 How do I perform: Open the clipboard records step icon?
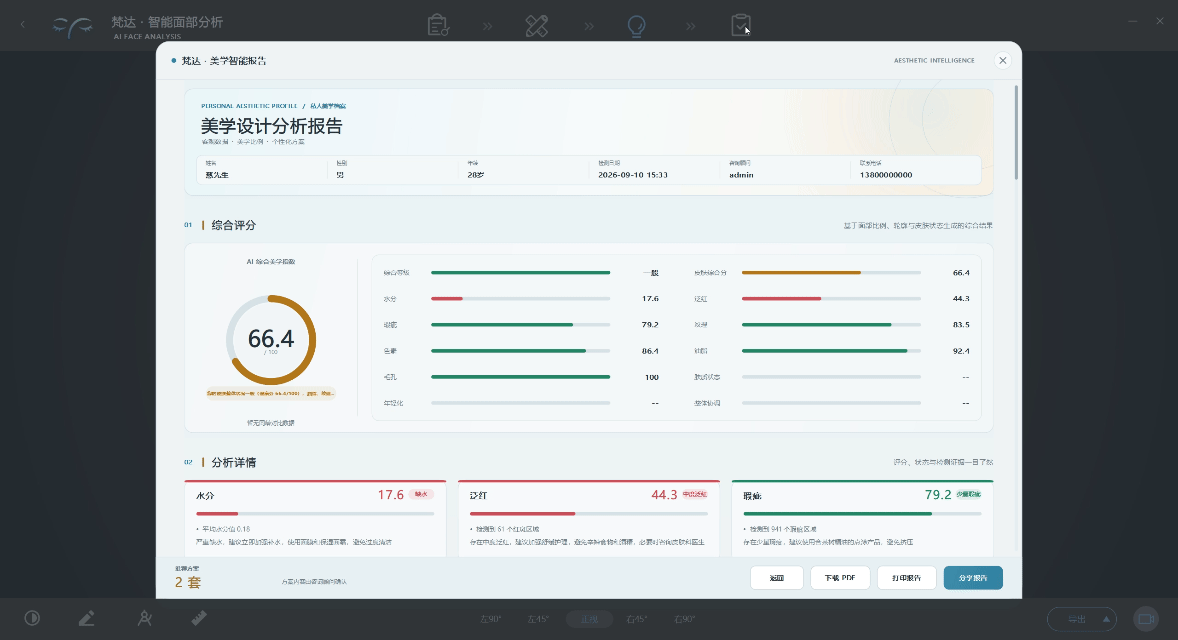(438, 26)
